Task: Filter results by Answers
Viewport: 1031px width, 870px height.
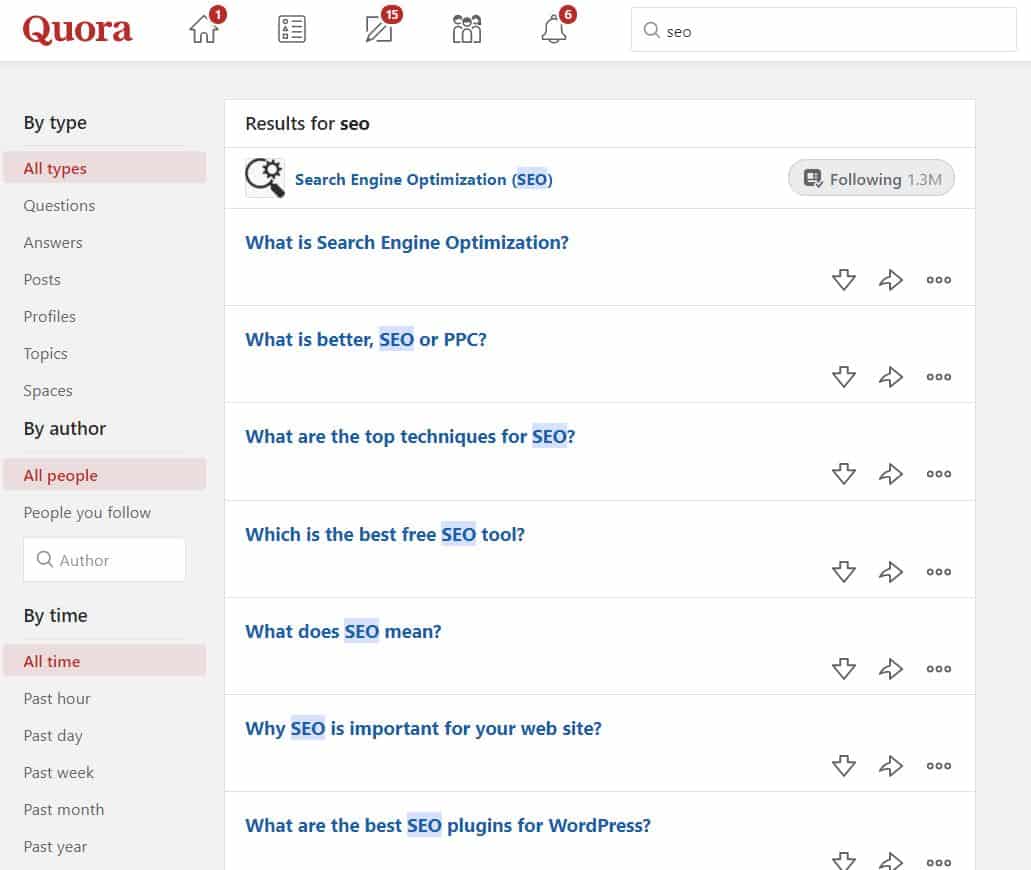Action: tap(53, 243)
